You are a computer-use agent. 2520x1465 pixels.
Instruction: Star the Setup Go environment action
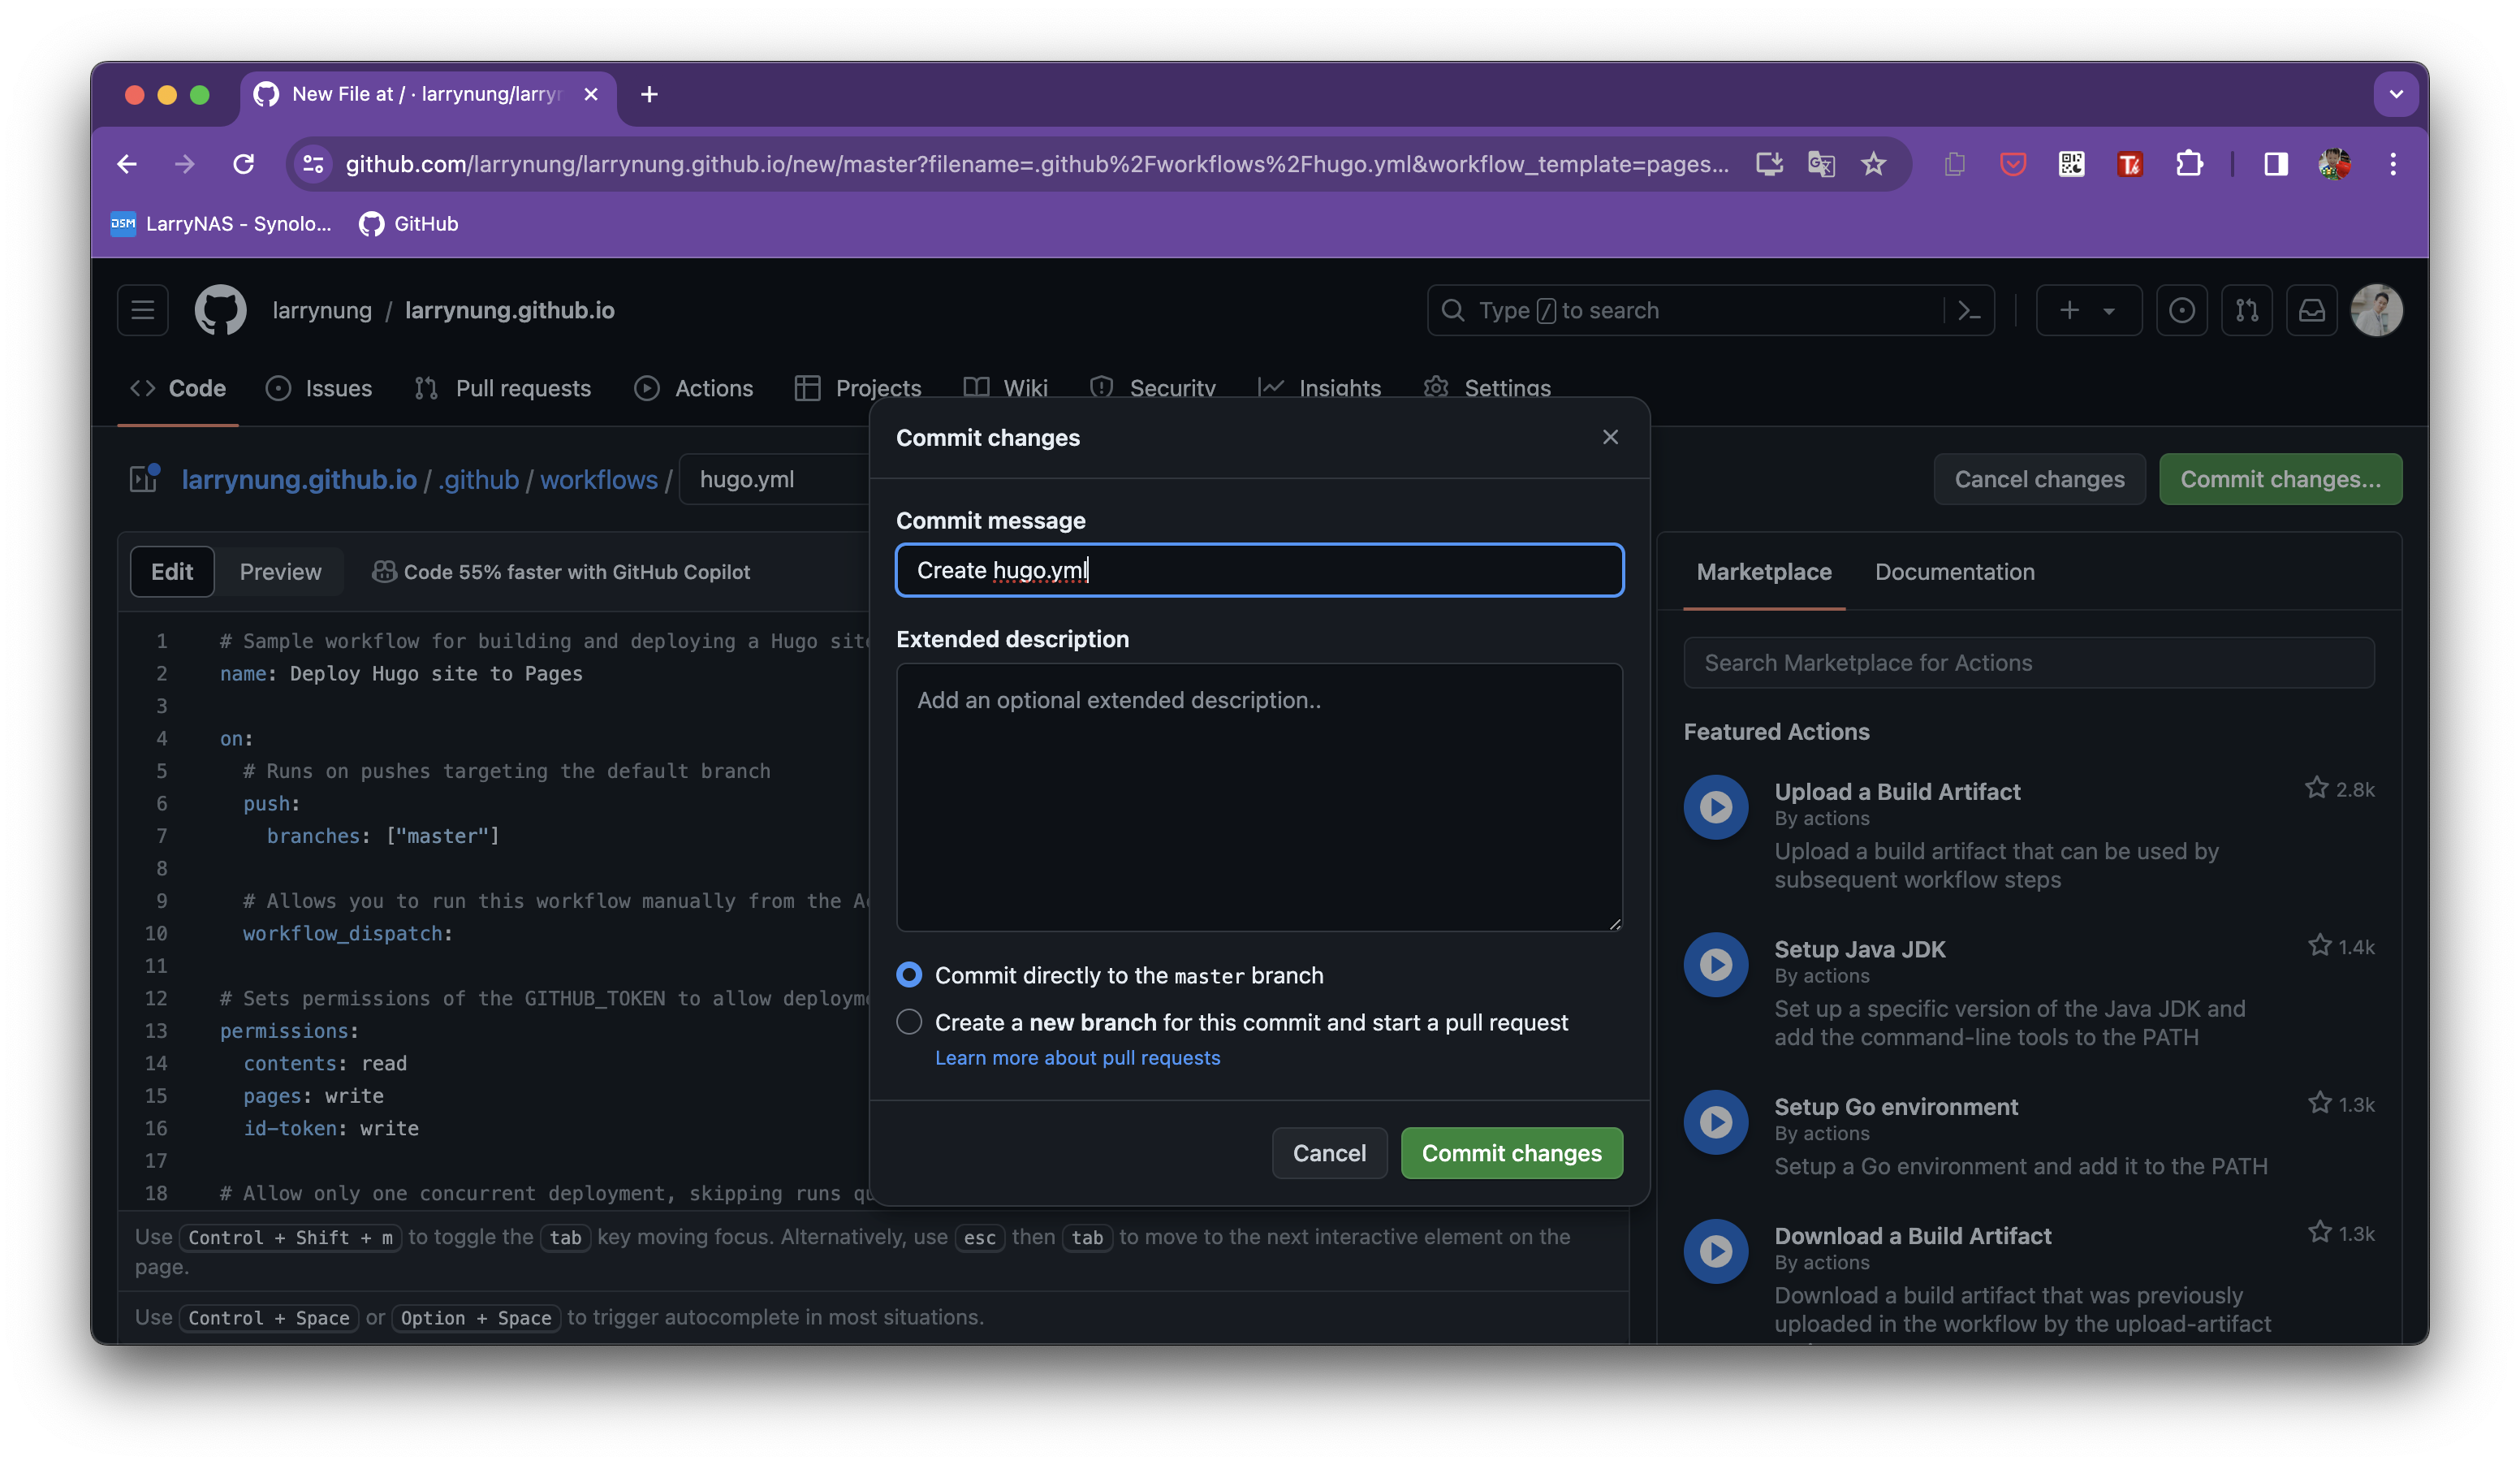pyautogui.click(x=2319, y=1103)
